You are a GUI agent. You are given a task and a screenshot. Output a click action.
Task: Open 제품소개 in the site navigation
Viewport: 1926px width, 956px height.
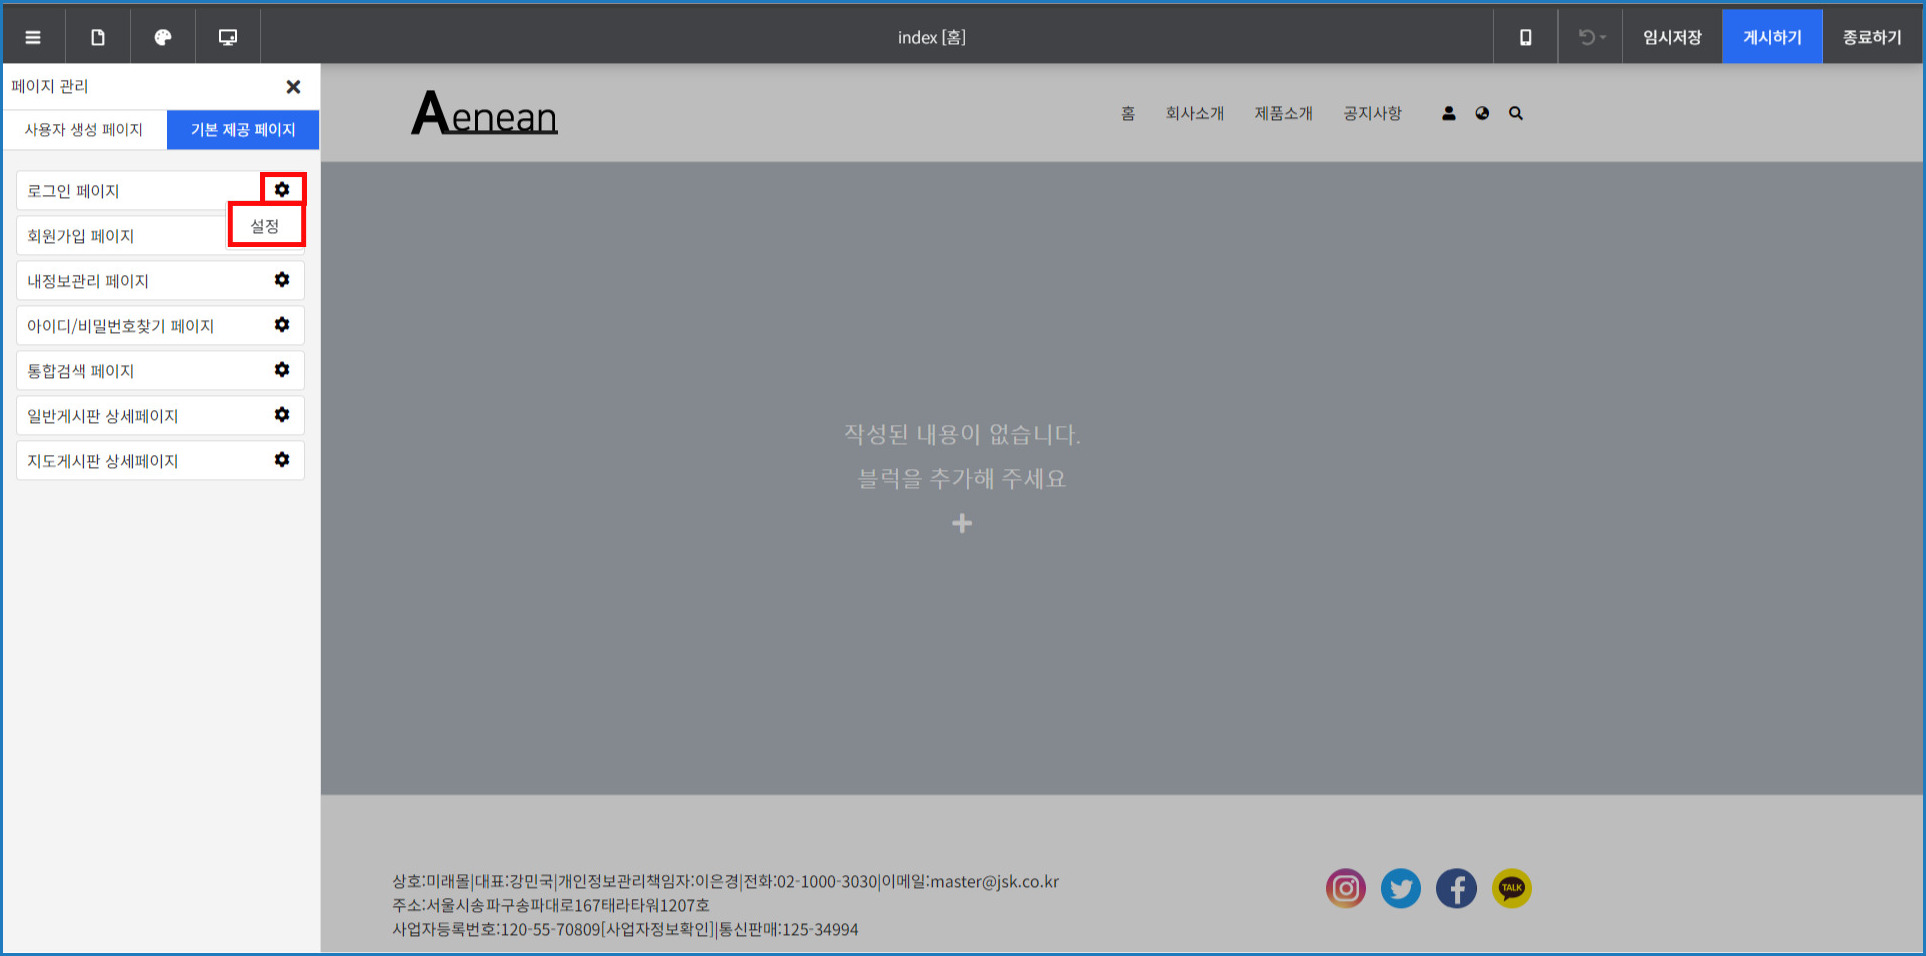pyautogui.click(x=1283, y=114)
